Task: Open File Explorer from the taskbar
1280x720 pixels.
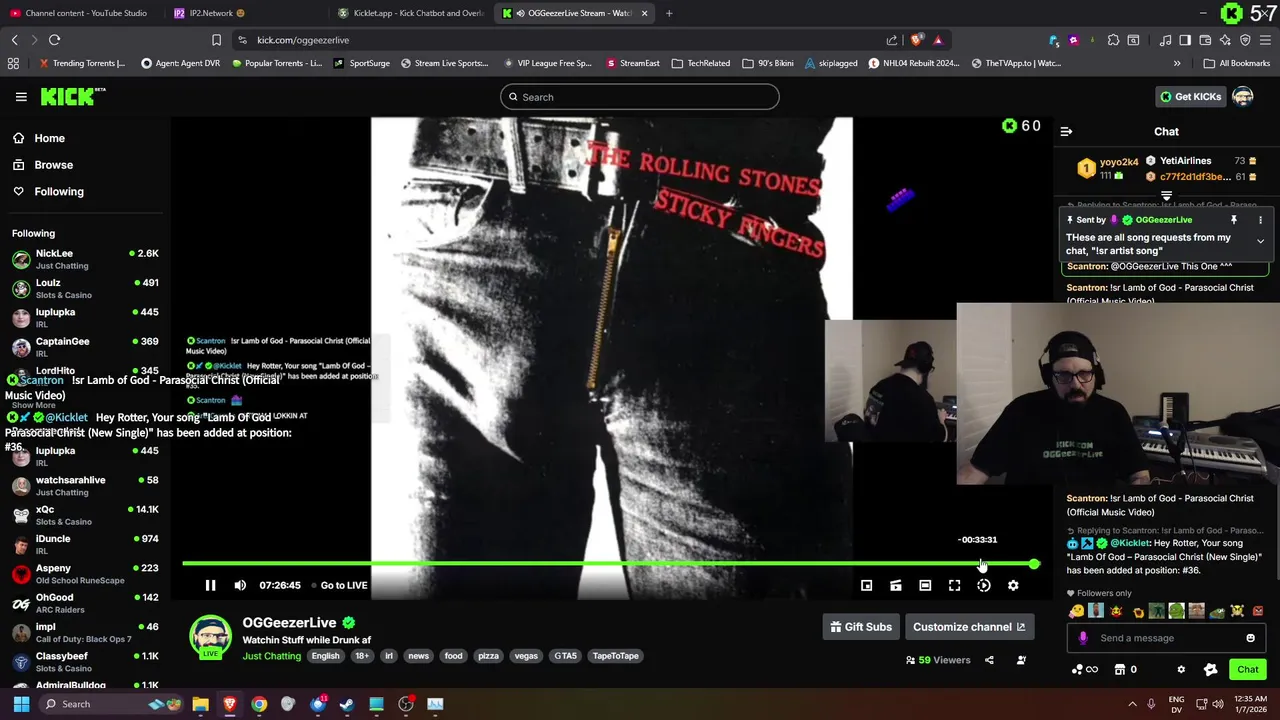Action: point(200,704)
